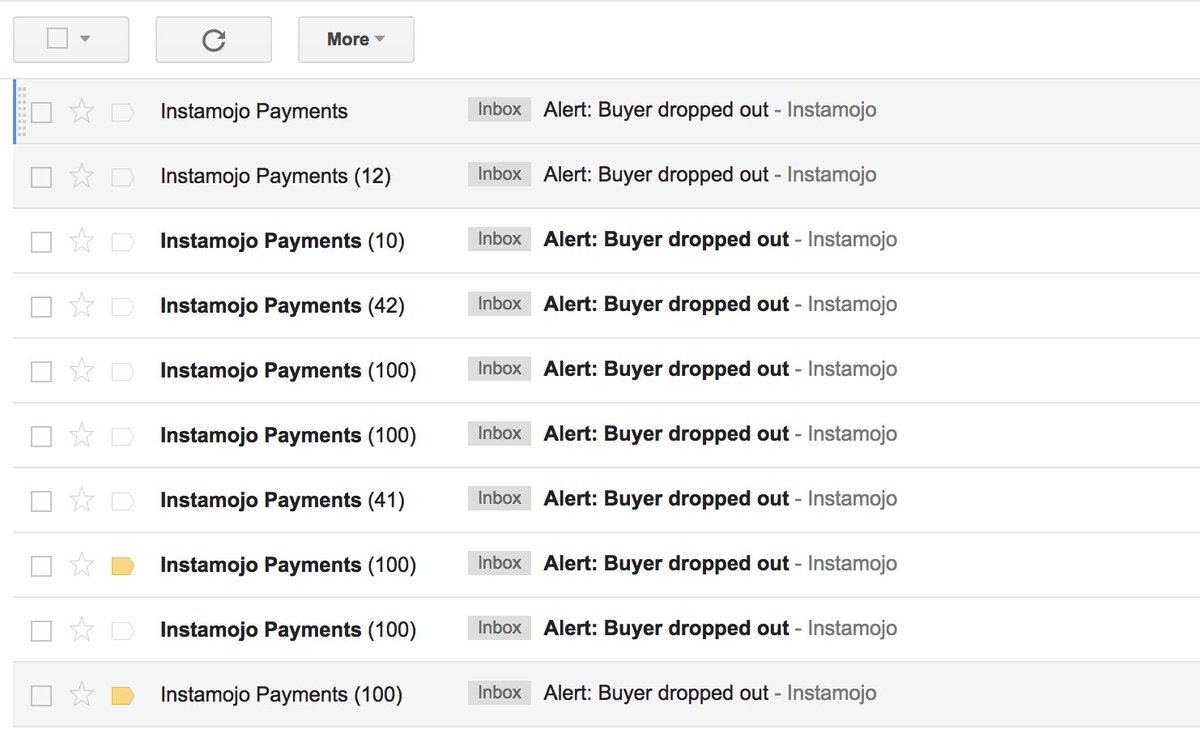Image resolution: width=1200 pixels, height=734 pixels.
Task: Select the checkbox of the Instamojo Payments (12) thread
Action: (41, 177)
